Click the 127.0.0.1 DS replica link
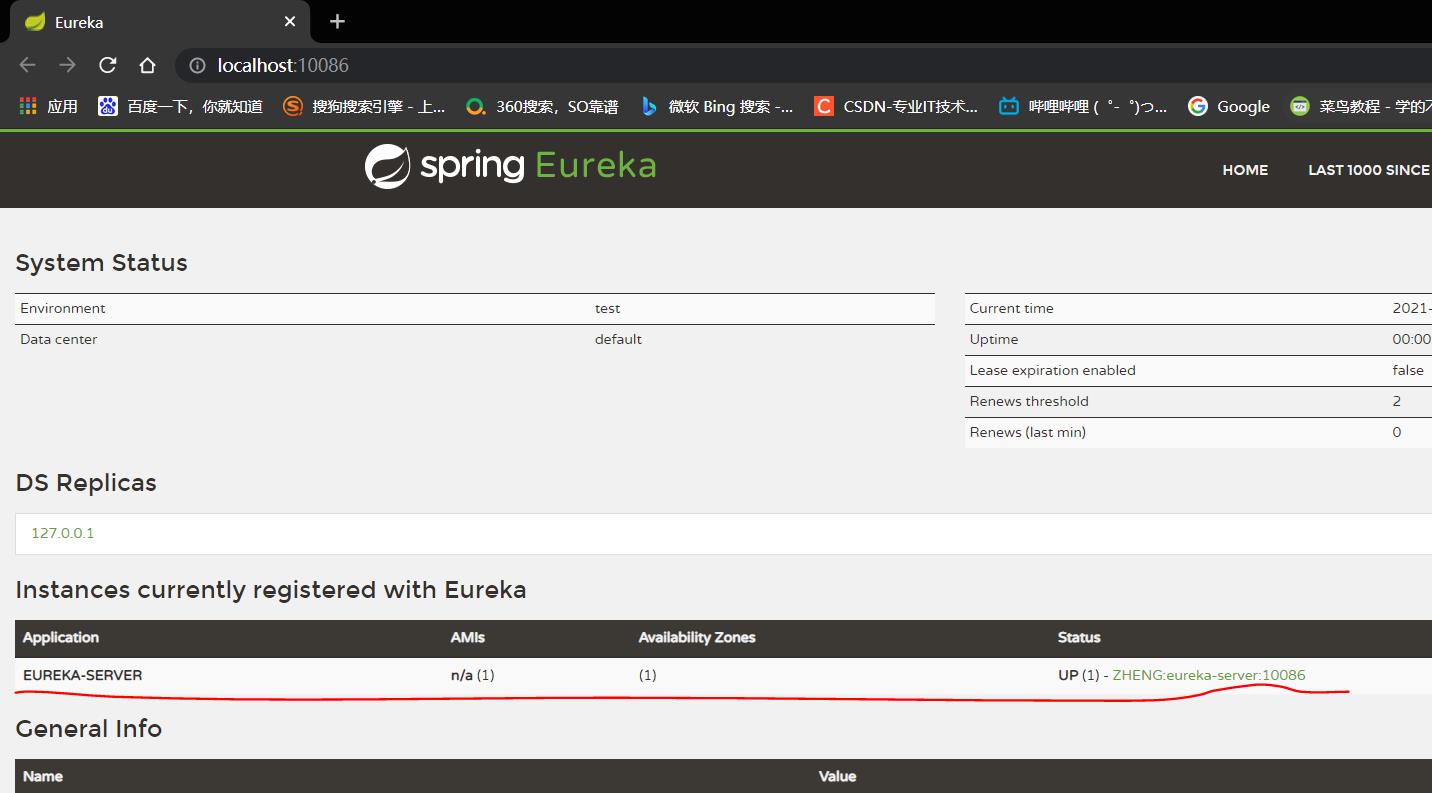The image size is (1432, 793). (62, 533)
